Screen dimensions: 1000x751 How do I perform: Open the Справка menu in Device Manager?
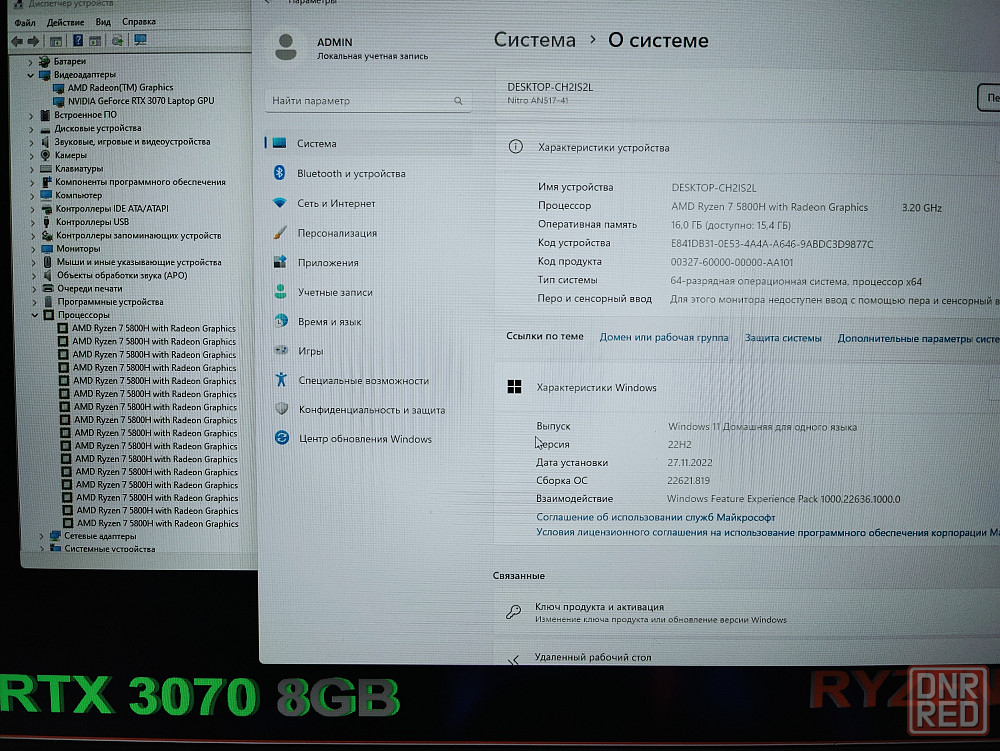[138, 22]
